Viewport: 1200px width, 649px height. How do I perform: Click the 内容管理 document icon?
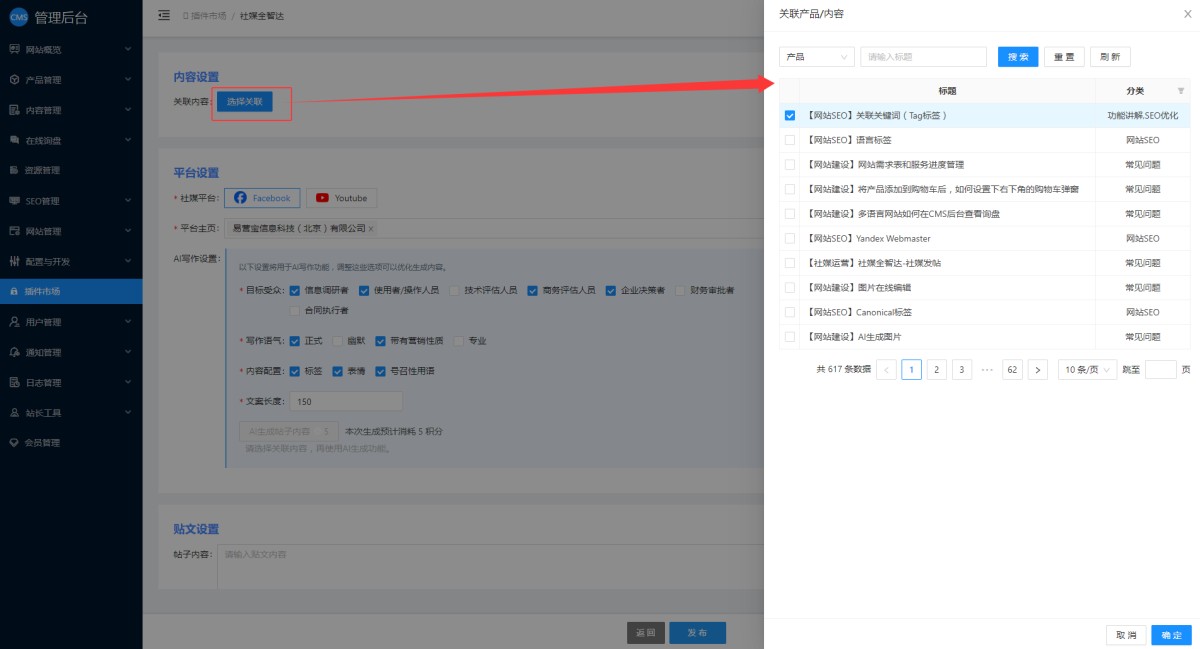pyautogui.click(x=14, y=110)
